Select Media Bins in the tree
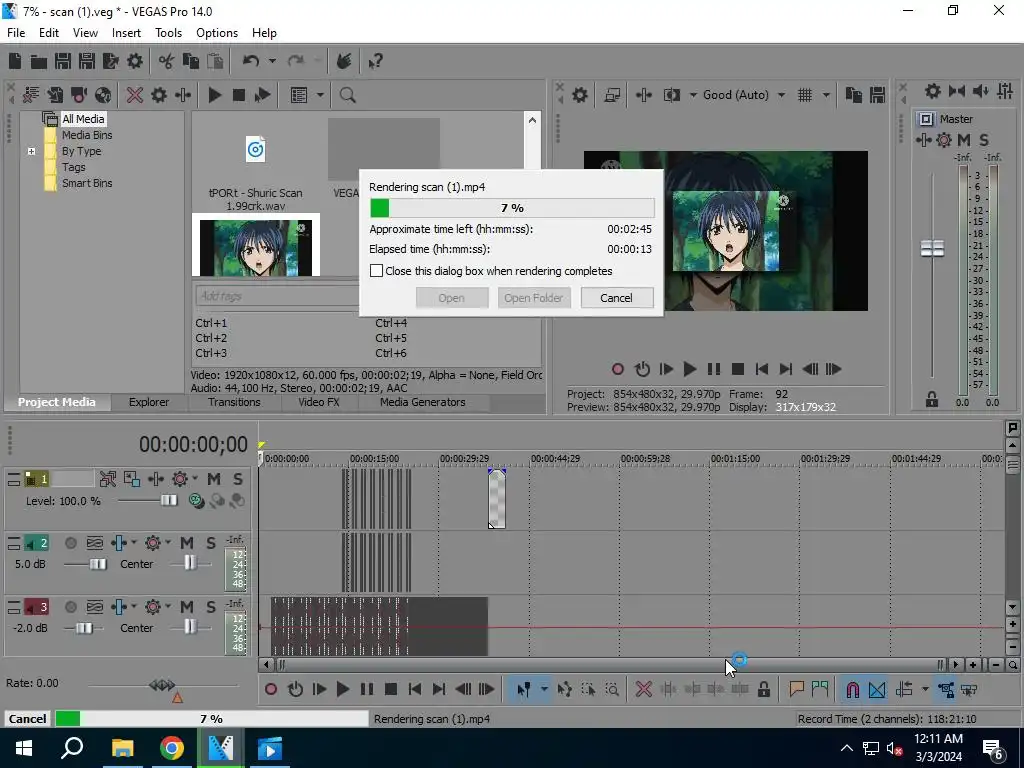This screenshot has height=768, width=1024. pos(87,135)
